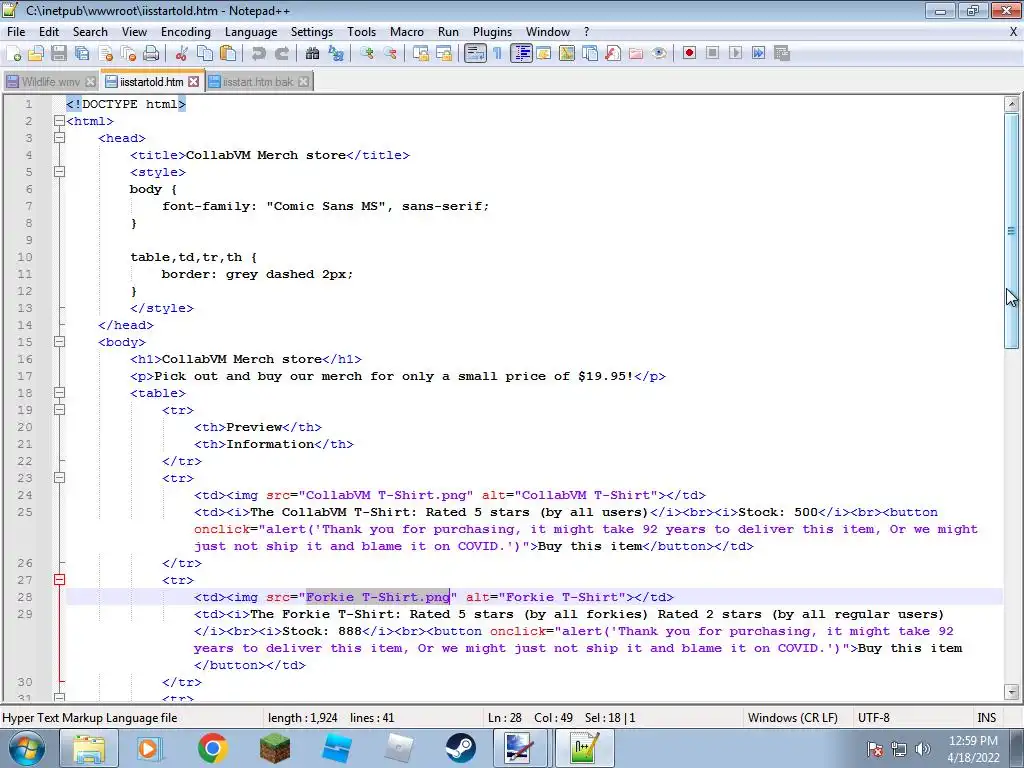
Task: Collapse the table fold on line 18
Action: click(x=59, y=392)
